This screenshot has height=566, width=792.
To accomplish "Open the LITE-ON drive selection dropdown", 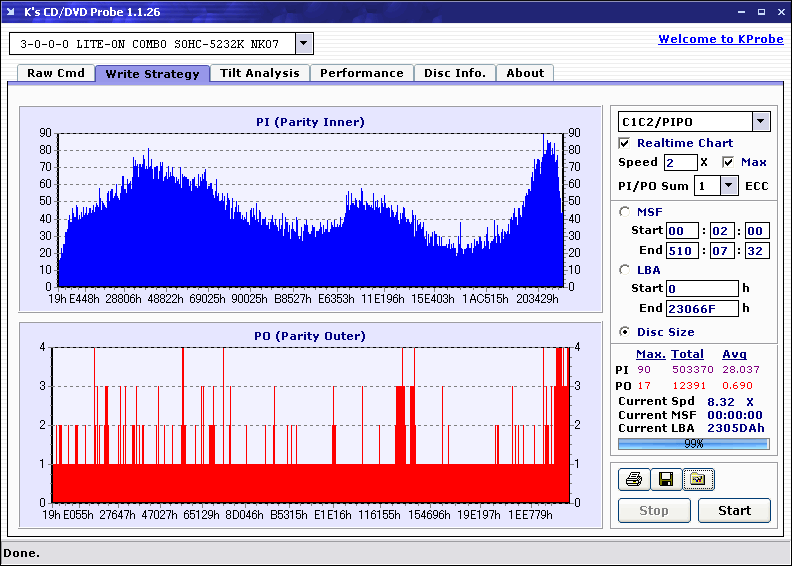I will click(305, 44).
